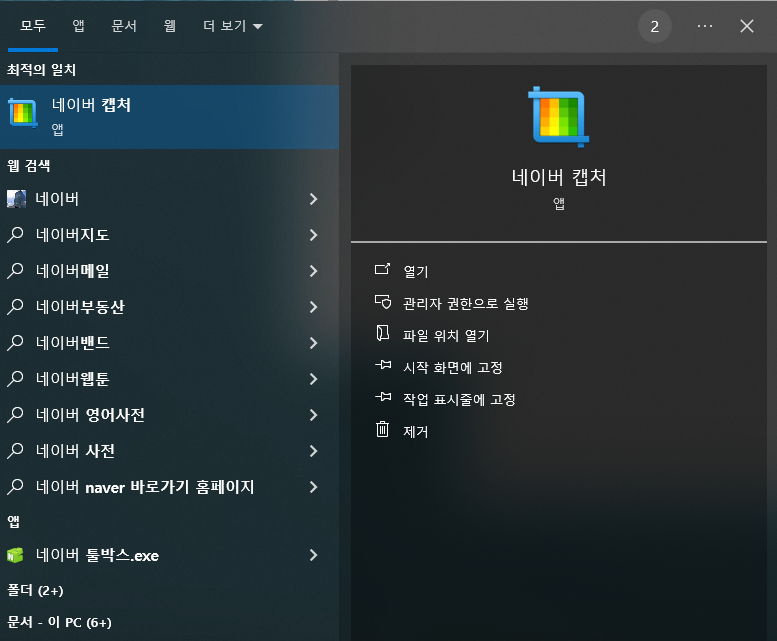Select the 네이버지도 search suggestion text
Screen dimensions: 777x641
(x=72, y=235)
